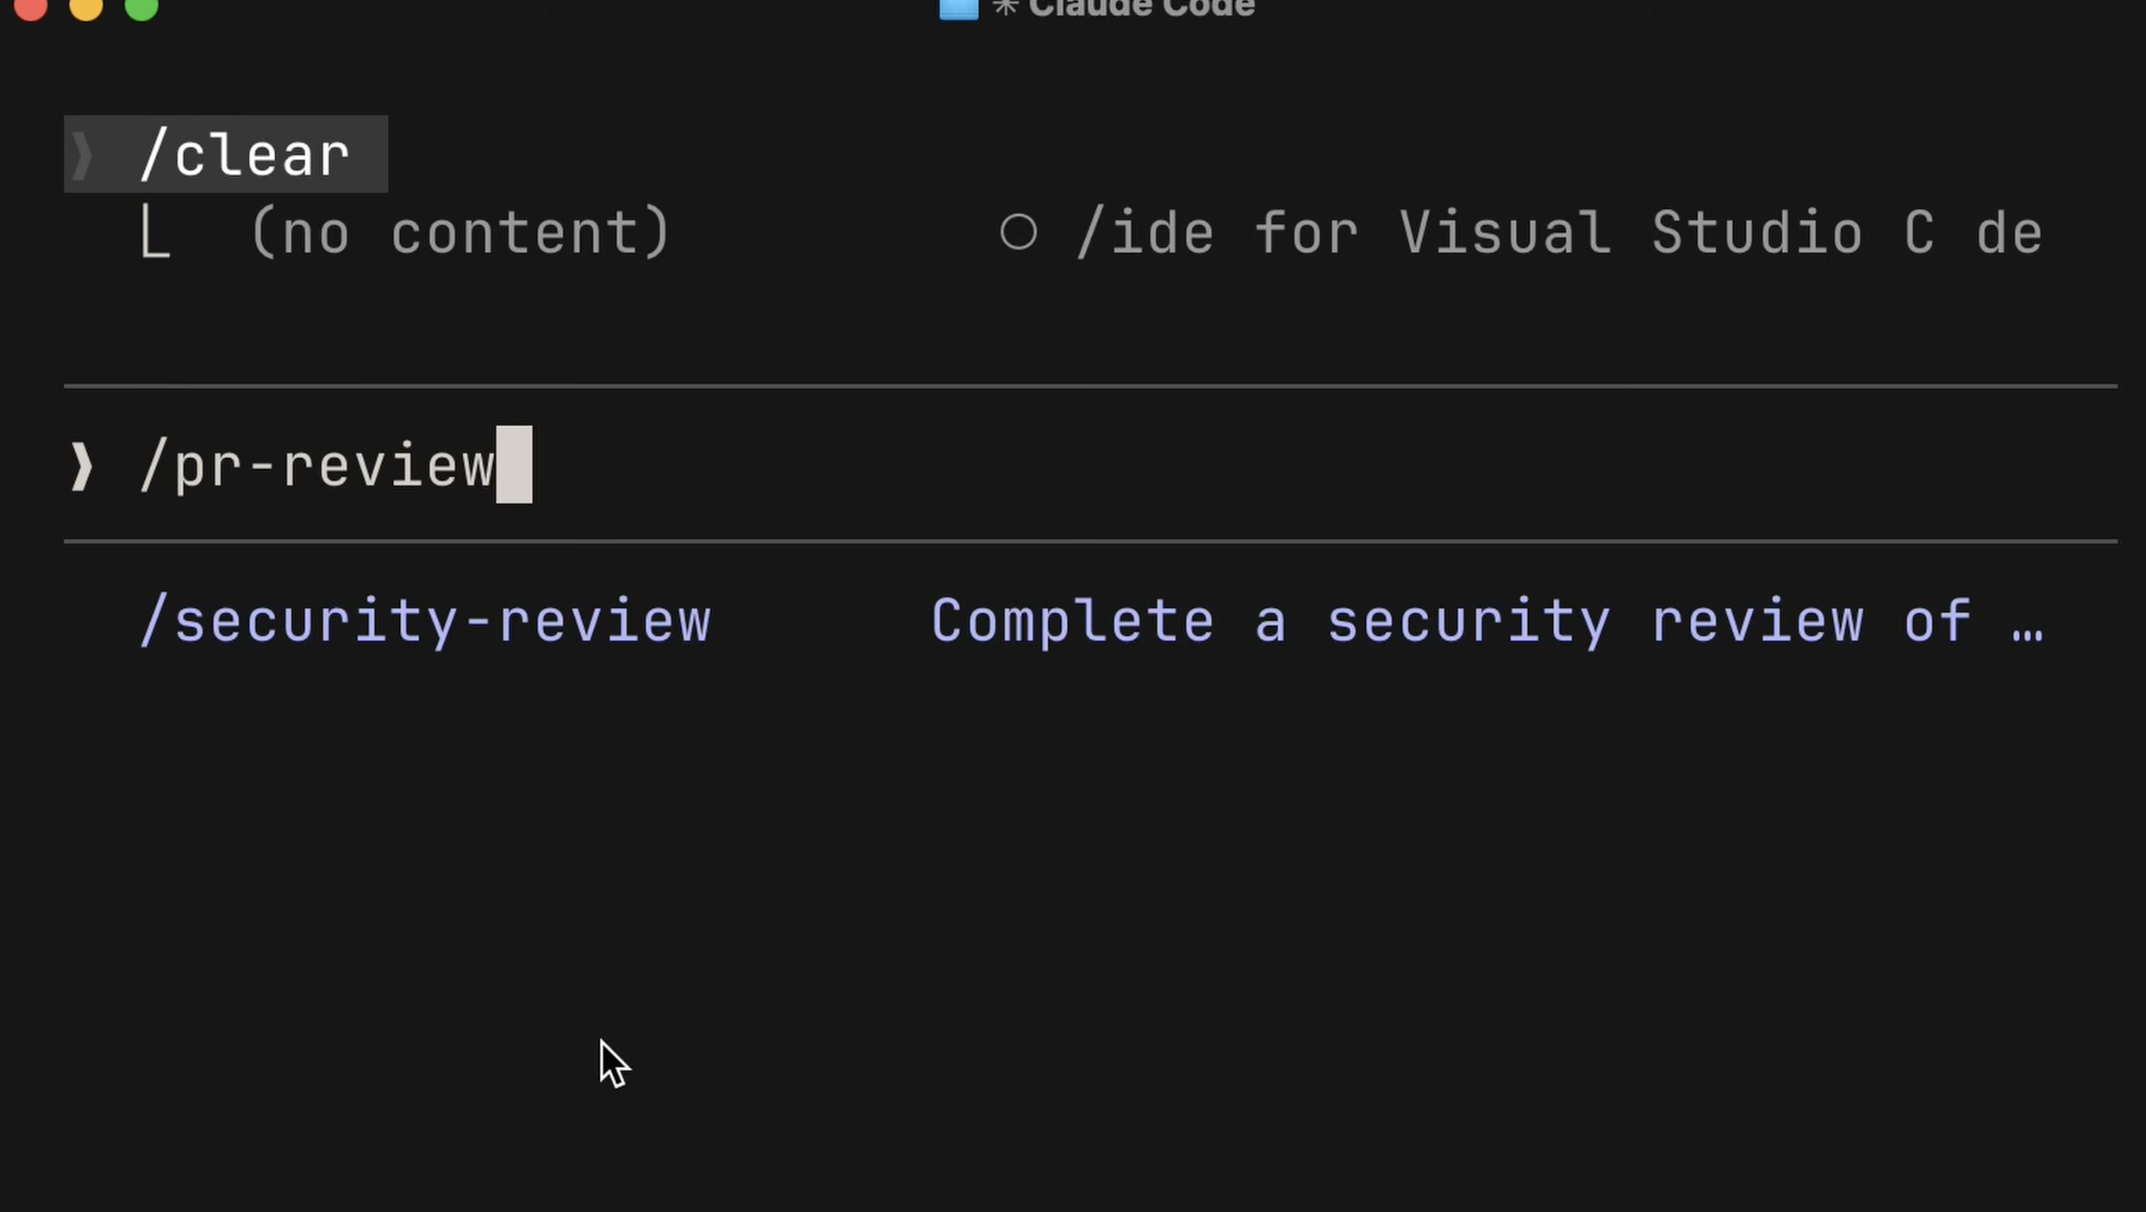Maximize the window with the green button
The image size is (2146, 1212).
(x=141, y=6)
